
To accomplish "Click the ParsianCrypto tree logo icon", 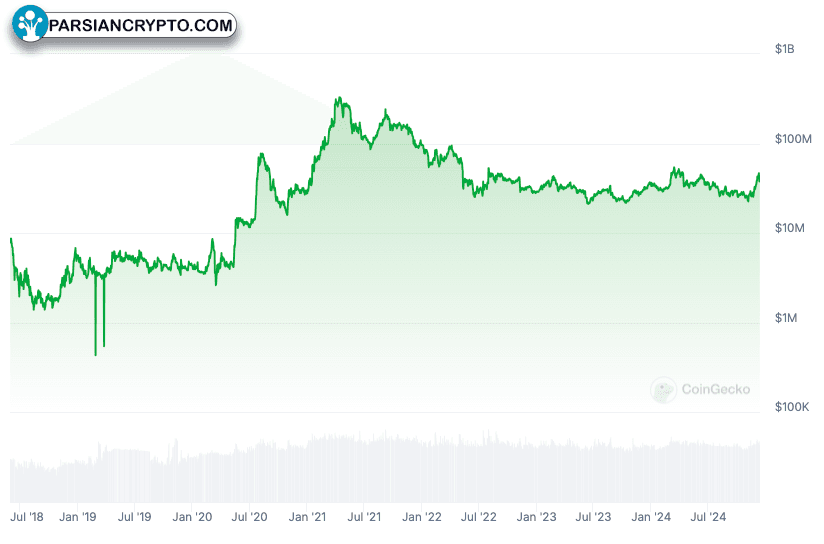I will click(29, 24).
